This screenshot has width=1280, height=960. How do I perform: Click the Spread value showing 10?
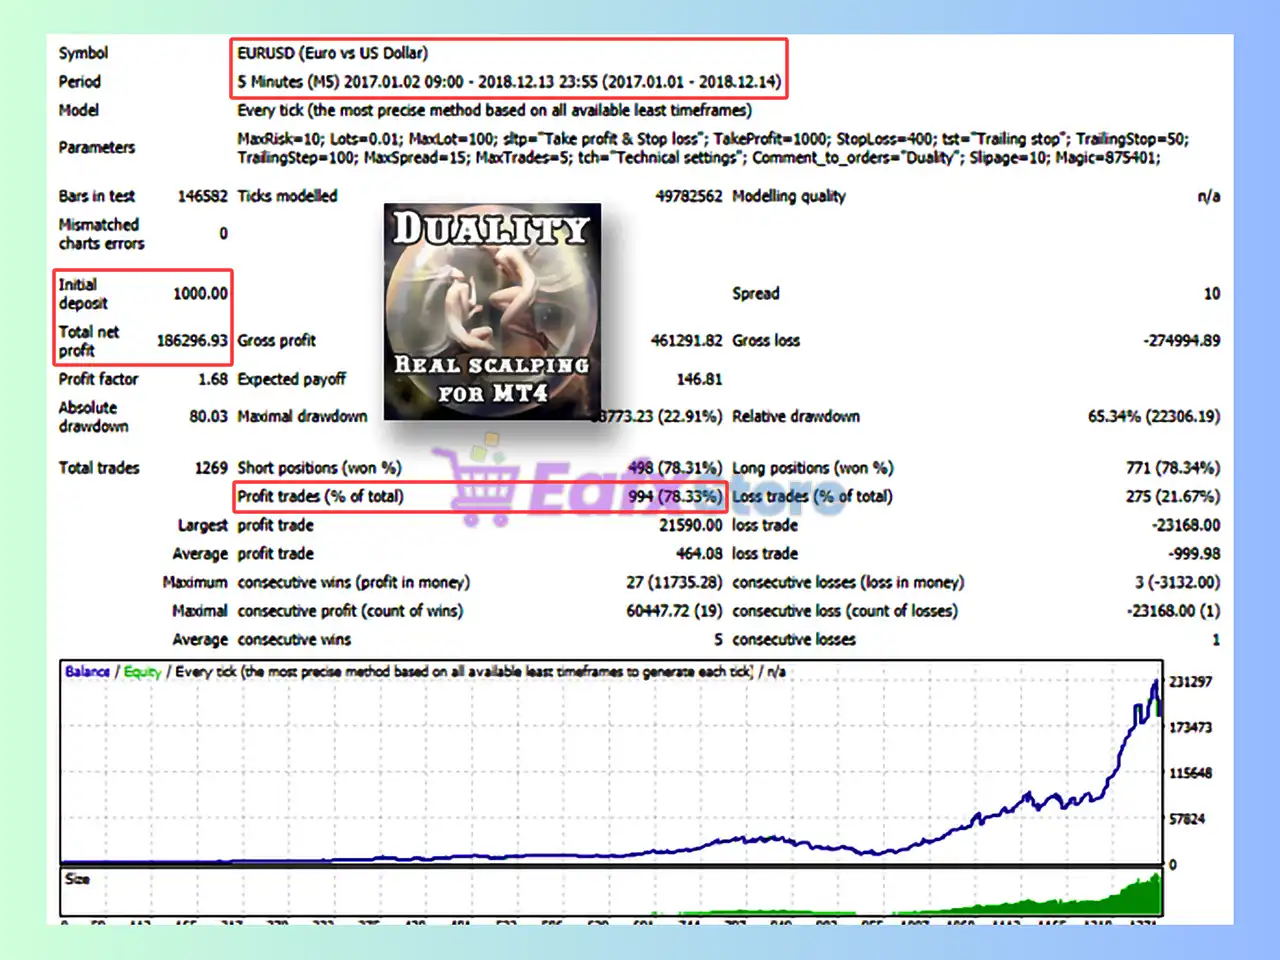click(x=1211, y=293)
